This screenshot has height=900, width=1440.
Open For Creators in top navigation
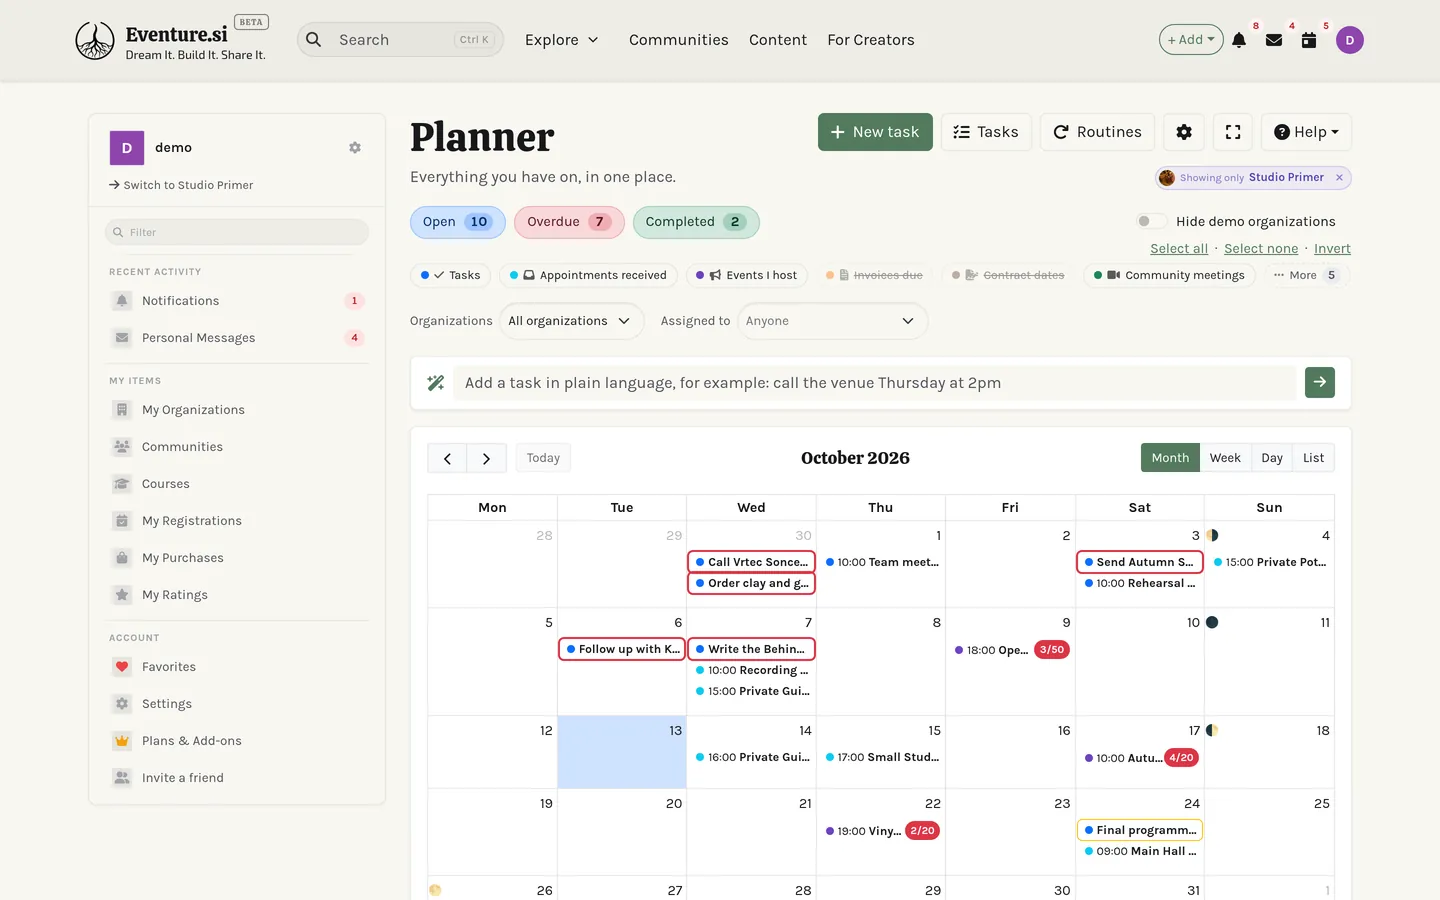click(x=871, y=40)
